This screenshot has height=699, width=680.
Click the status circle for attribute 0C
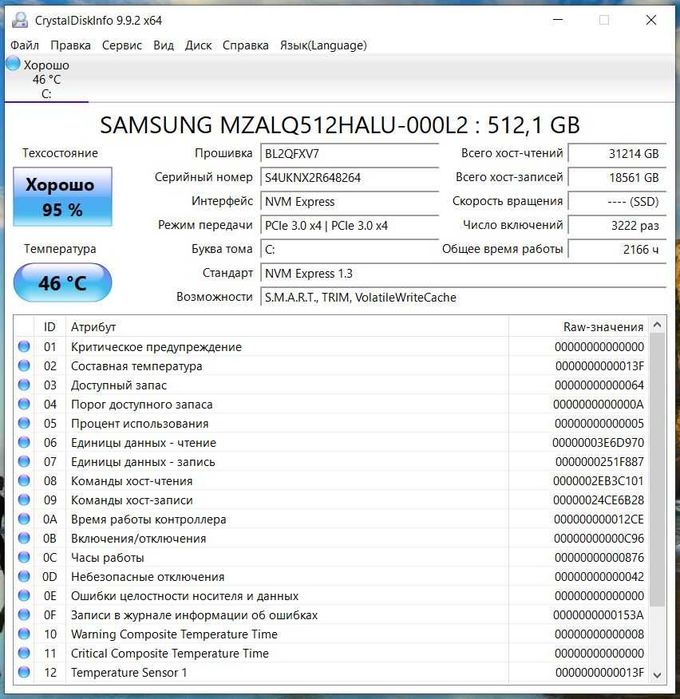24,557
